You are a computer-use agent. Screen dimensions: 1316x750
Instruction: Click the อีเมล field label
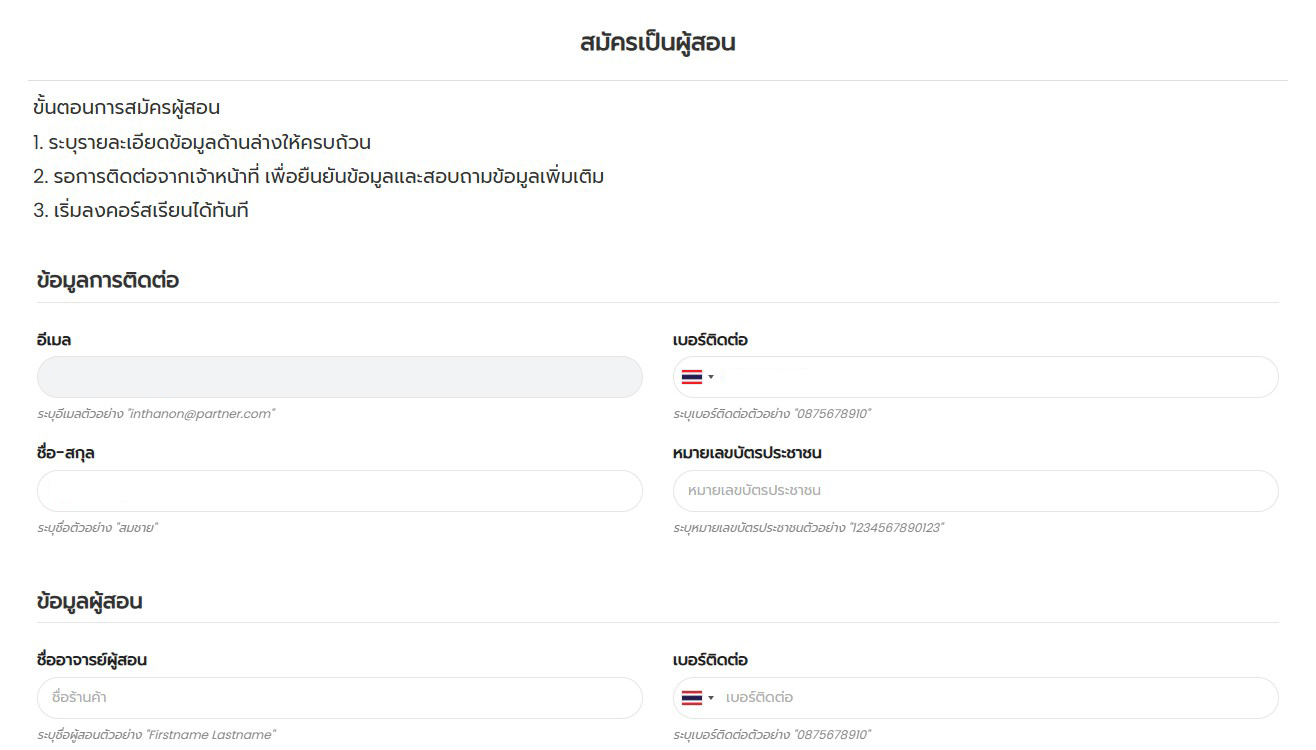click(54, 340)
